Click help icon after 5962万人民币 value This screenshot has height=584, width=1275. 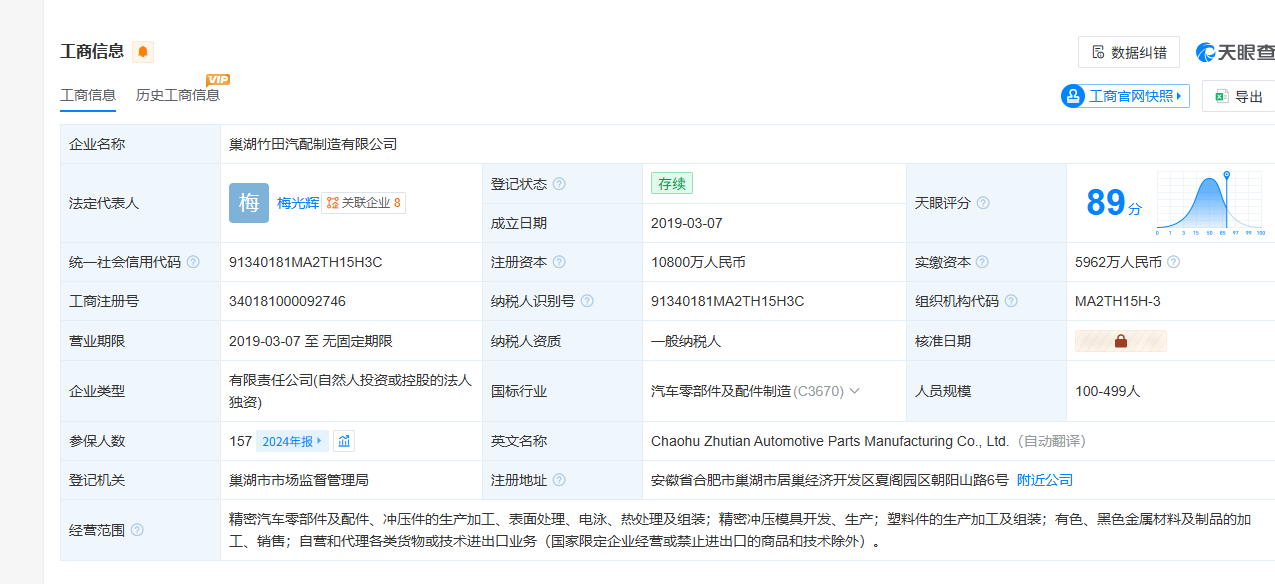point(1173,262)
